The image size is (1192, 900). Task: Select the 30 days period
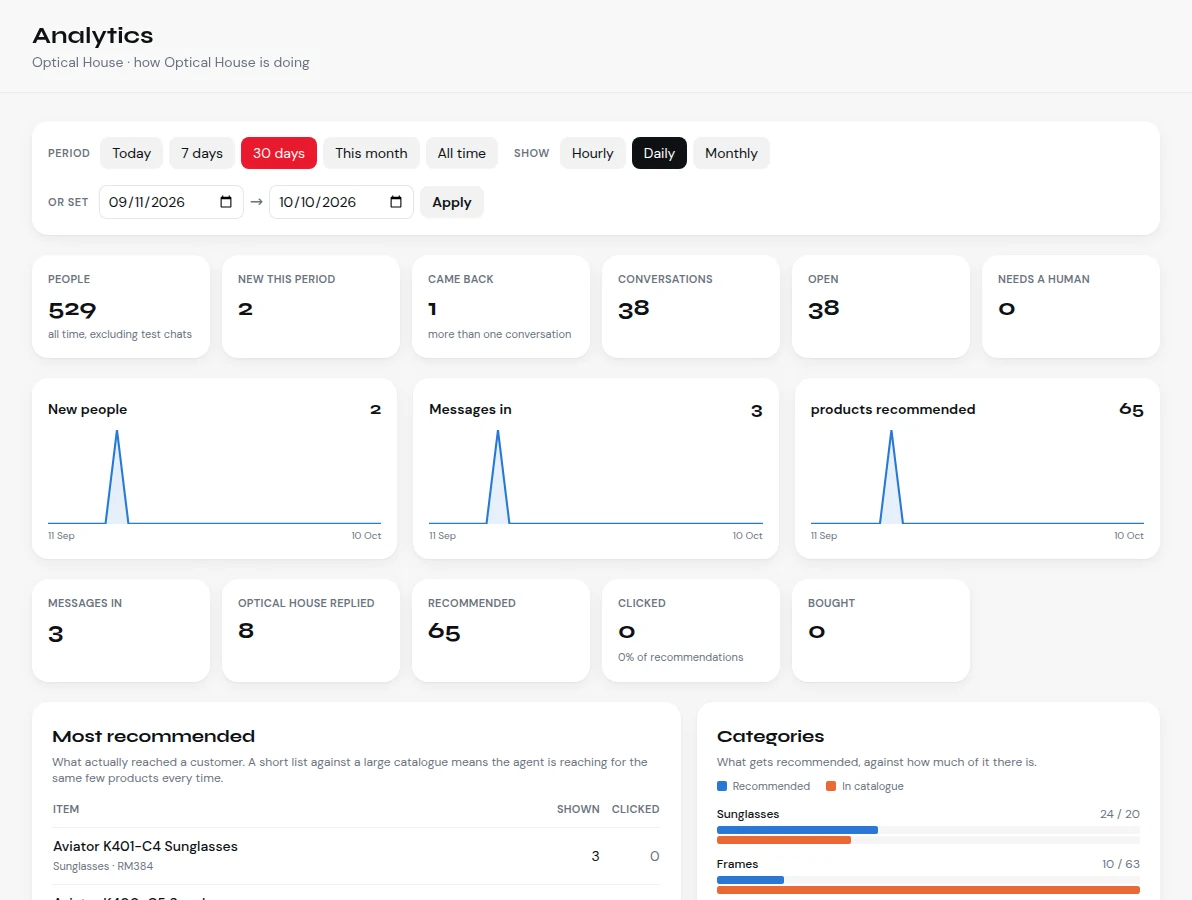(279, 153)
